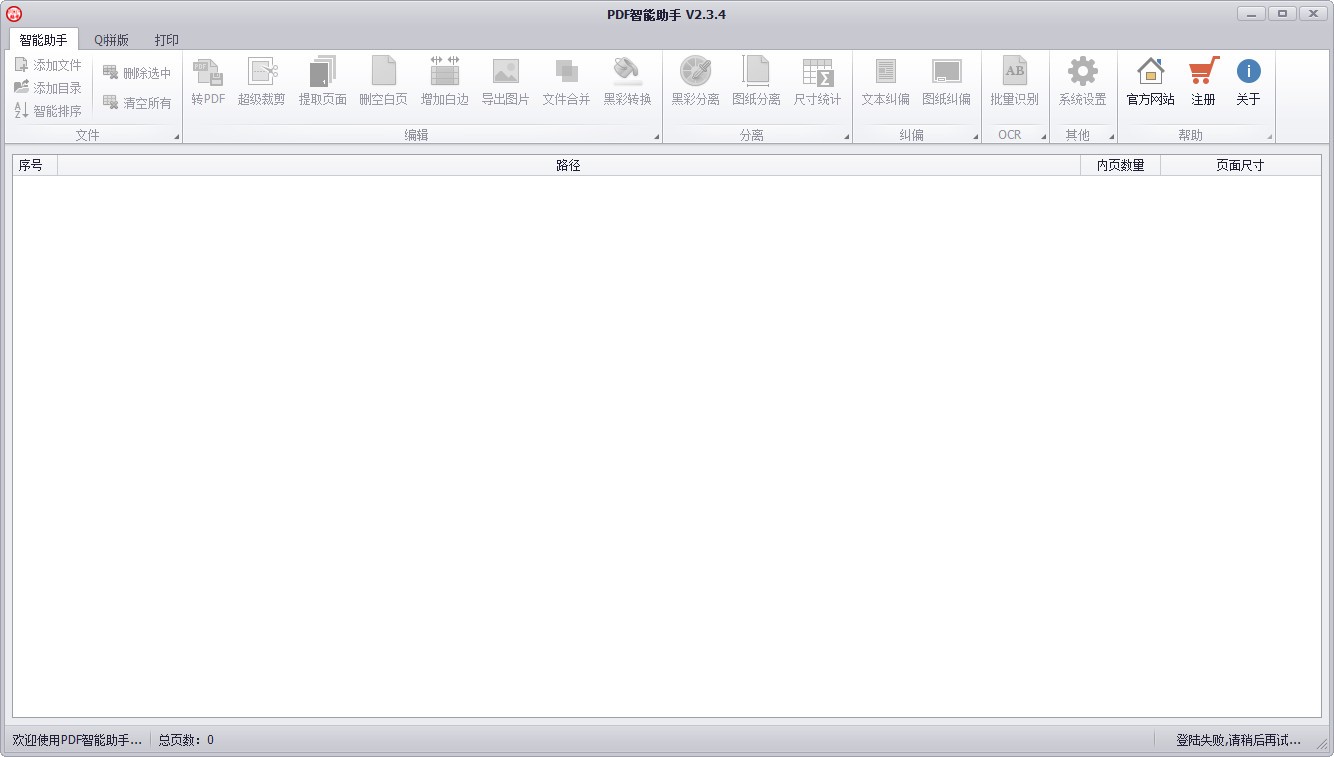
Task: Click the 文本纠偏 text deskew icon
Action: [885, 71]
